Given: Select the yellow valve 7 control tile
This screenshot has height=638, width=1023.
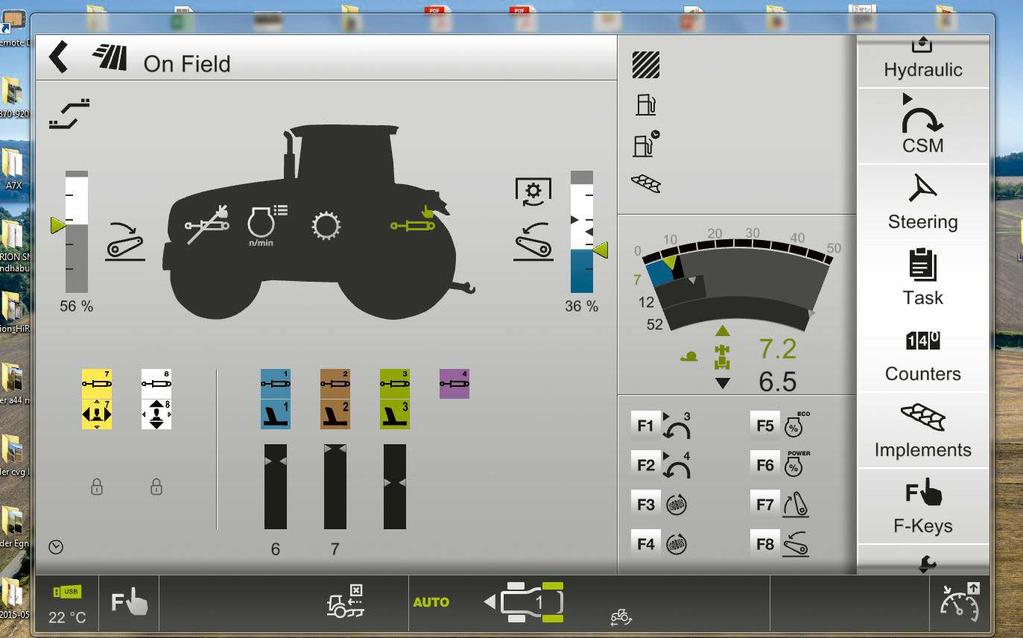Looking at the screenshot, I should [x=97, y=414].
